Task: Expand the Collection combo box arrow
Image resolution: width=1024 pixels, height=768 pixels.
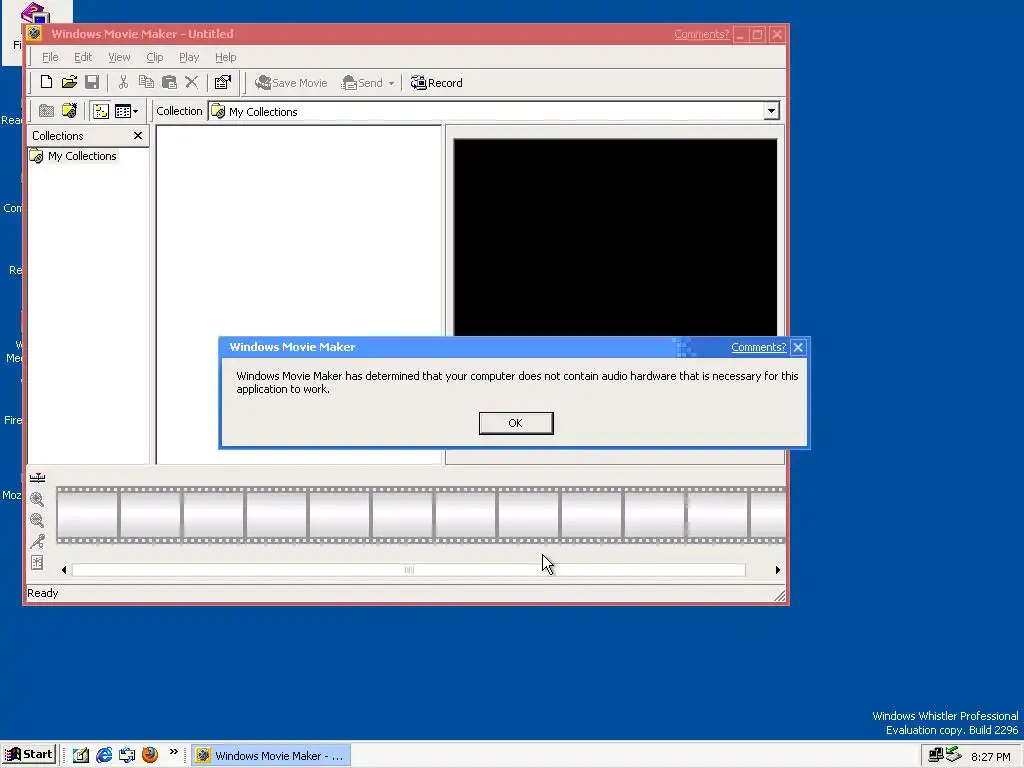Action: [x=771, y=111]
